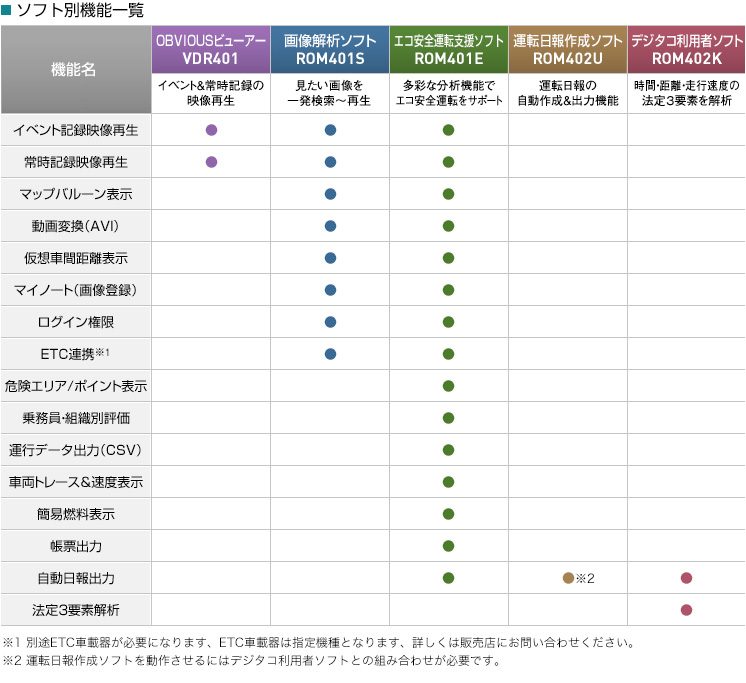Click the 多彩な分析機能でエコ安全運転をサポート description

point(449,93)
